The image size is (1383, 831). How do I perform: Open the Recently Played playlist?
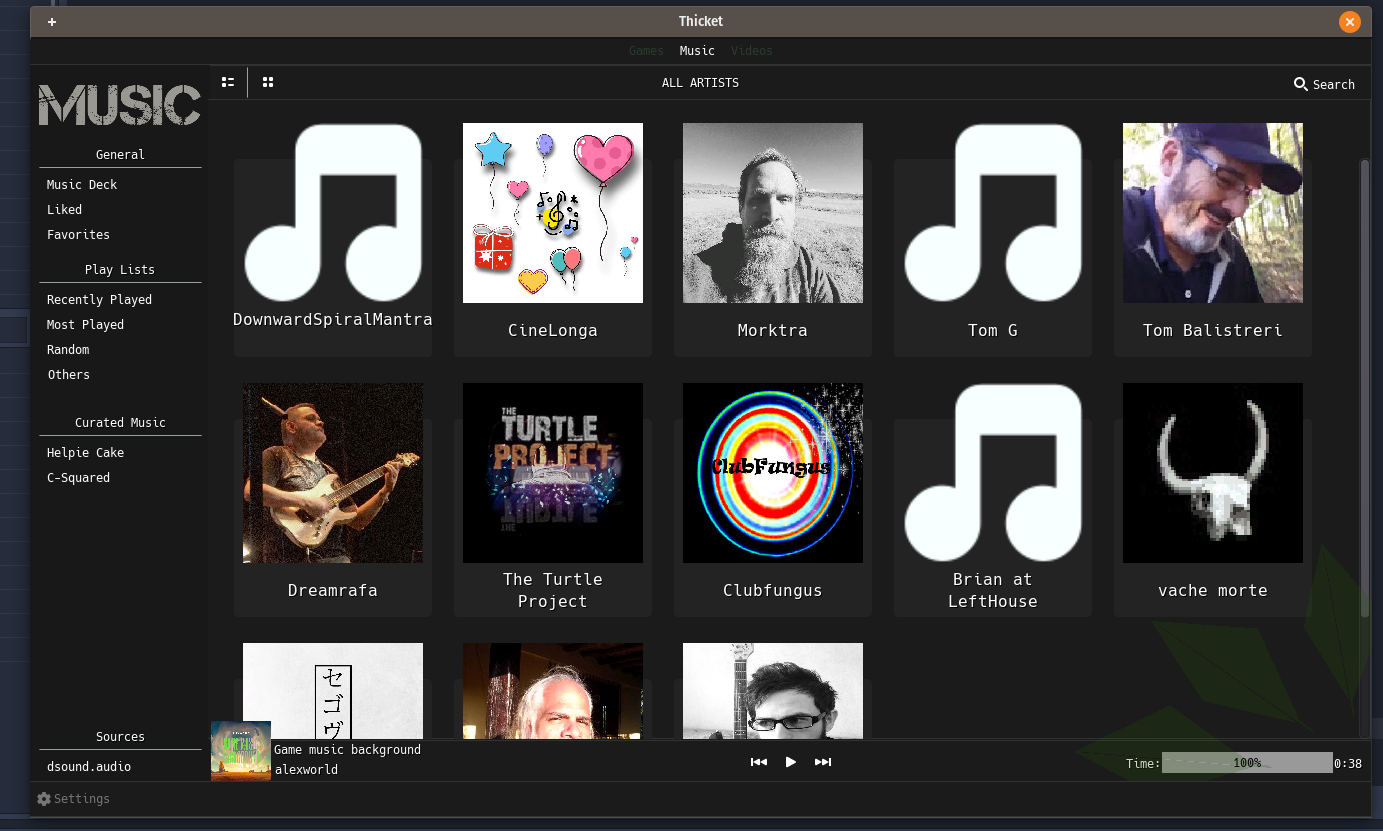pyautogui.click(x=99, y=300)
